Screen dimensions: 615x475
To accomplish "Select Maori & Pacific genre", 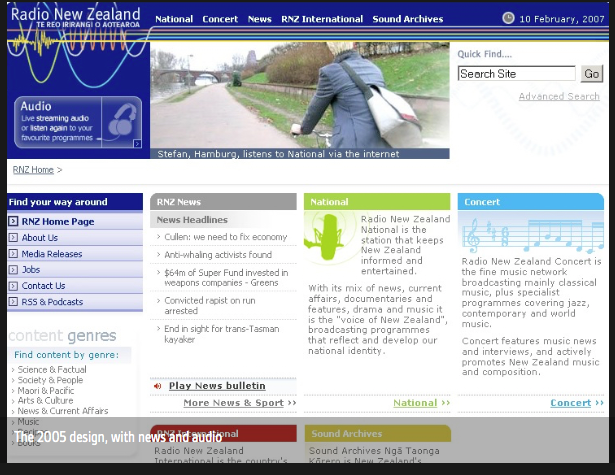I will click(x=45, y=391).
